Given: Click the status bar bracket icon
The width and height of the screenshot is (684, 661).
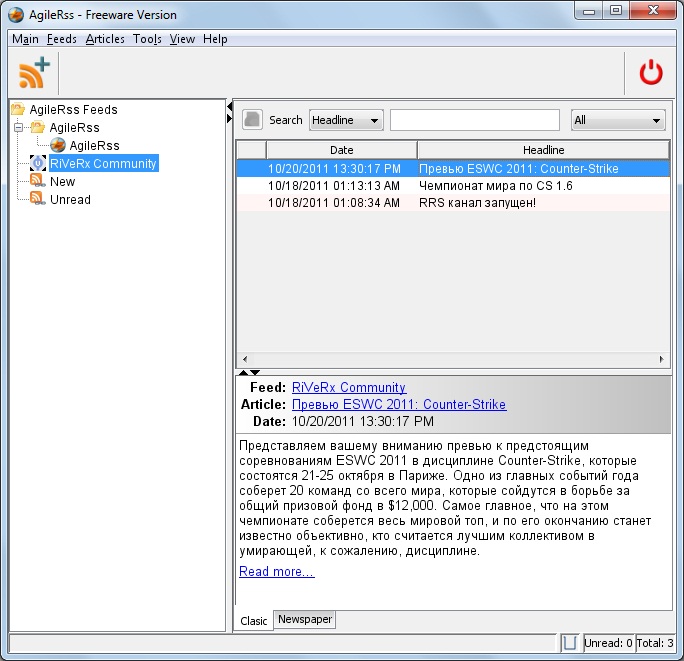Looking at the screenshot, I should [569, 642].
